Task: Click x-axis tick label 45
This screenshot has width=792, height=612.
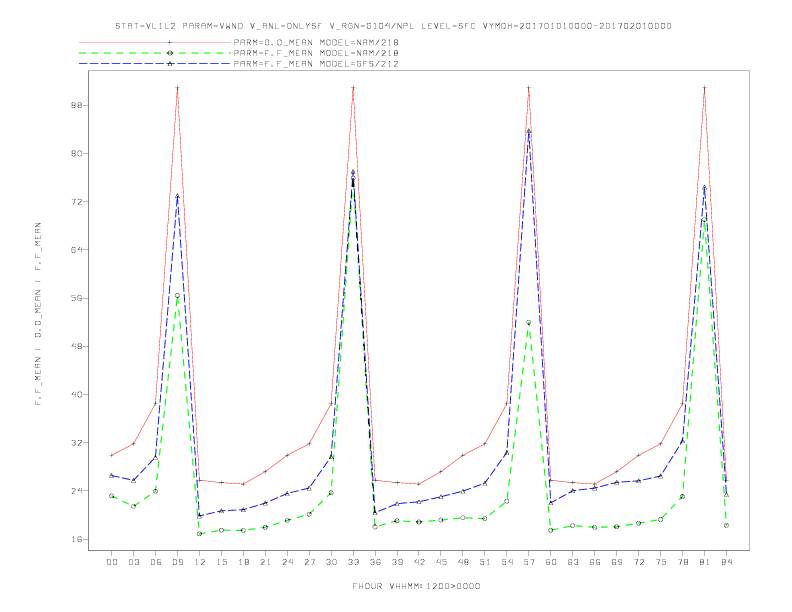Action: pos(441,562)
